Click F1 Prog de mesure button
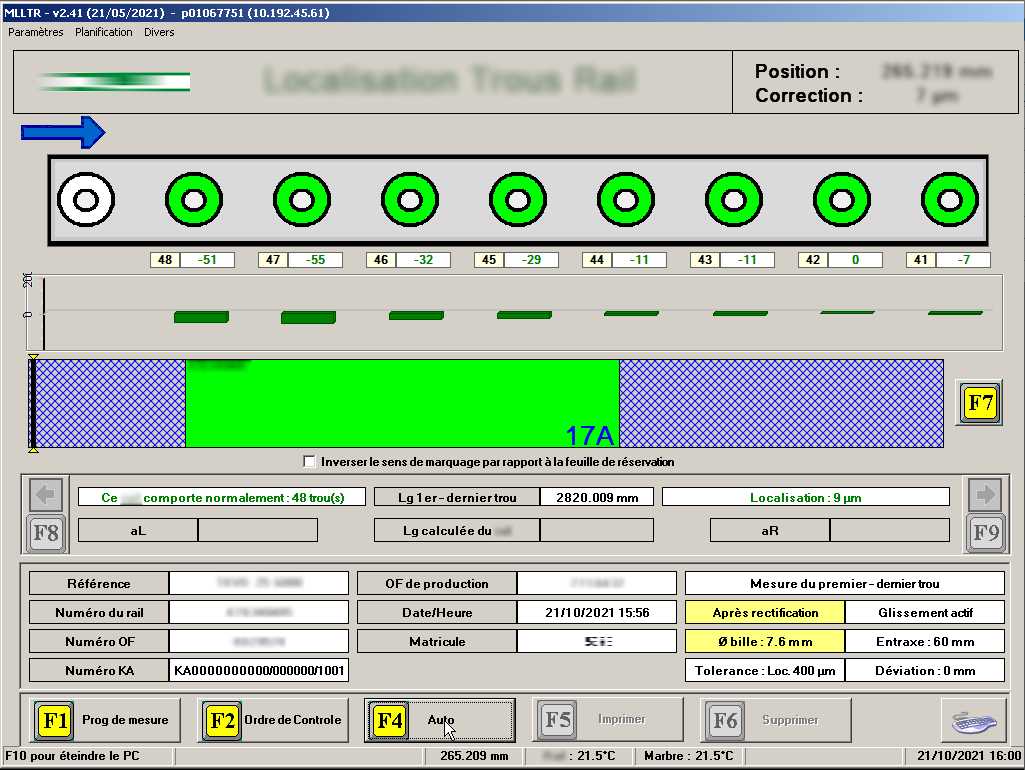The height and width of the screenshot is (770, 1025). tap(105, 720)
